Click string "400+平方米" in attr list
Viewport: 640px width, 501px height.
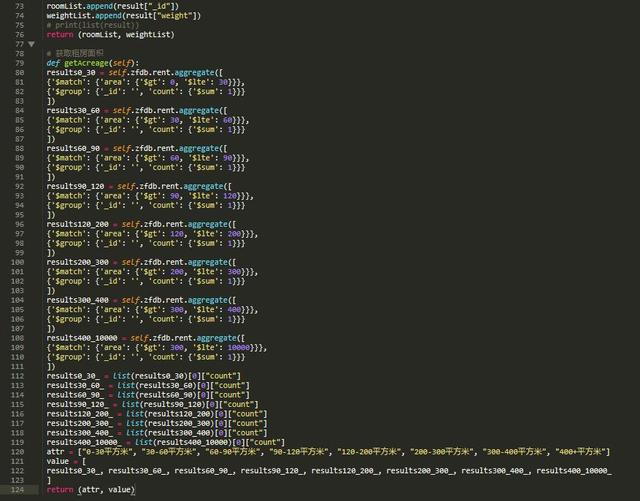581,452
